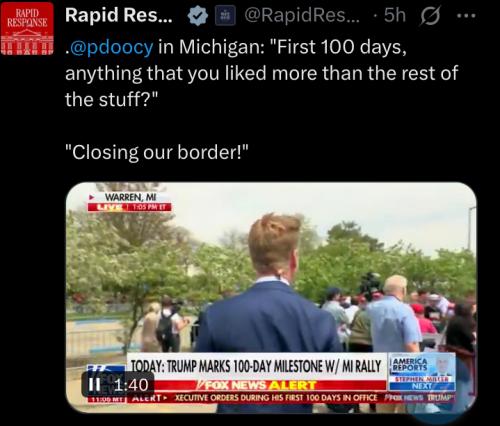Open the three-dot more options menu
The image size is (500, 426).
click(467, 15)
